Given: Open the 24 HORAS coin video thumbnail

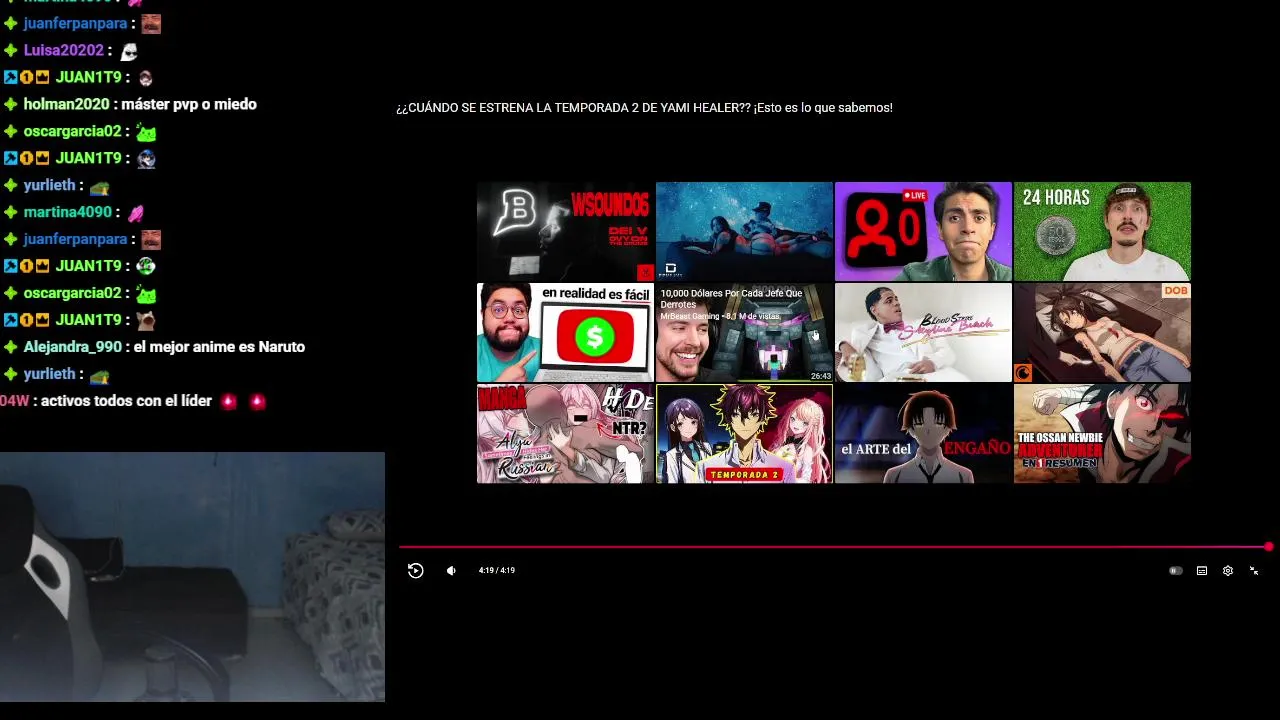Looking at the screenshot, I should 1102,231.
